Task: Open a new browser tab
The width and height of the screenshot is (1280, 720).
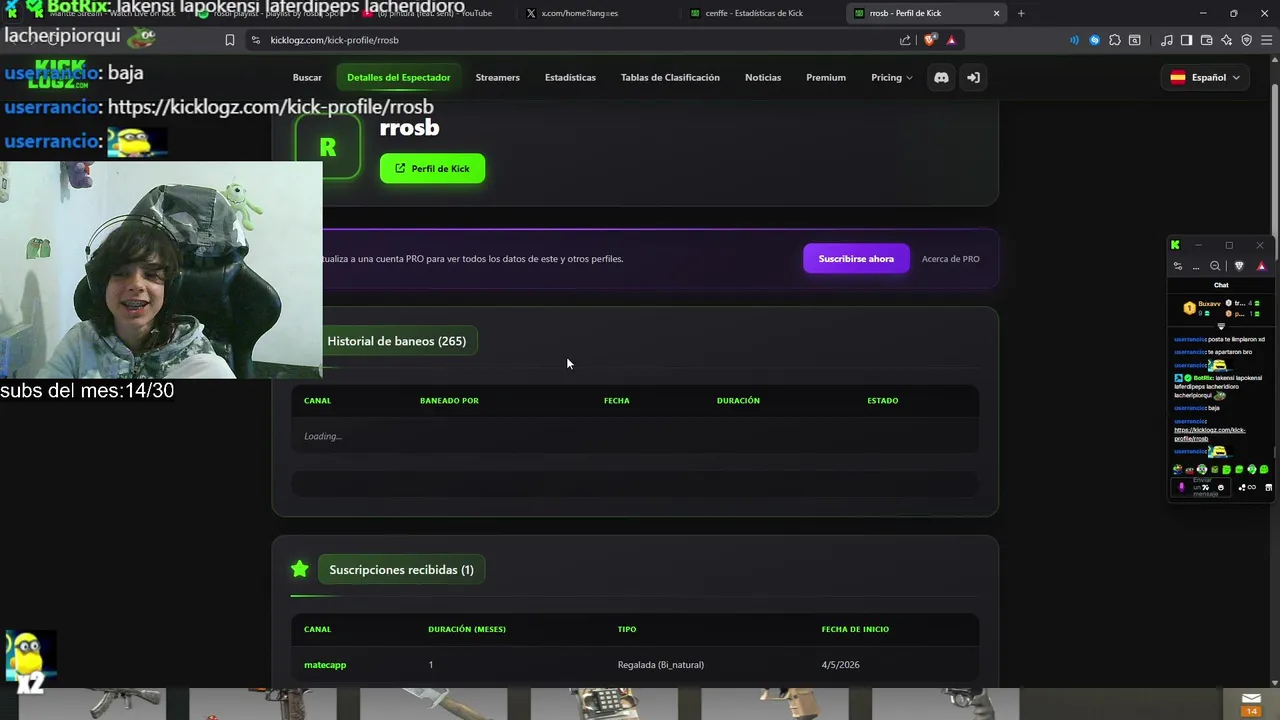Action: point(1021,13)
